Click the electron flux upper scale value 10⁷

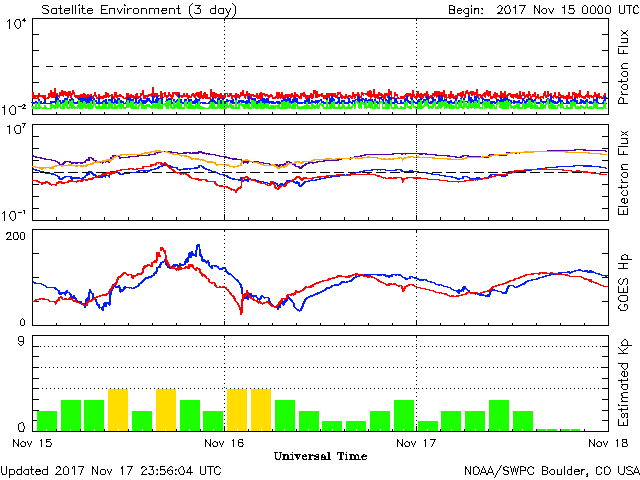(x=16, y=130)
